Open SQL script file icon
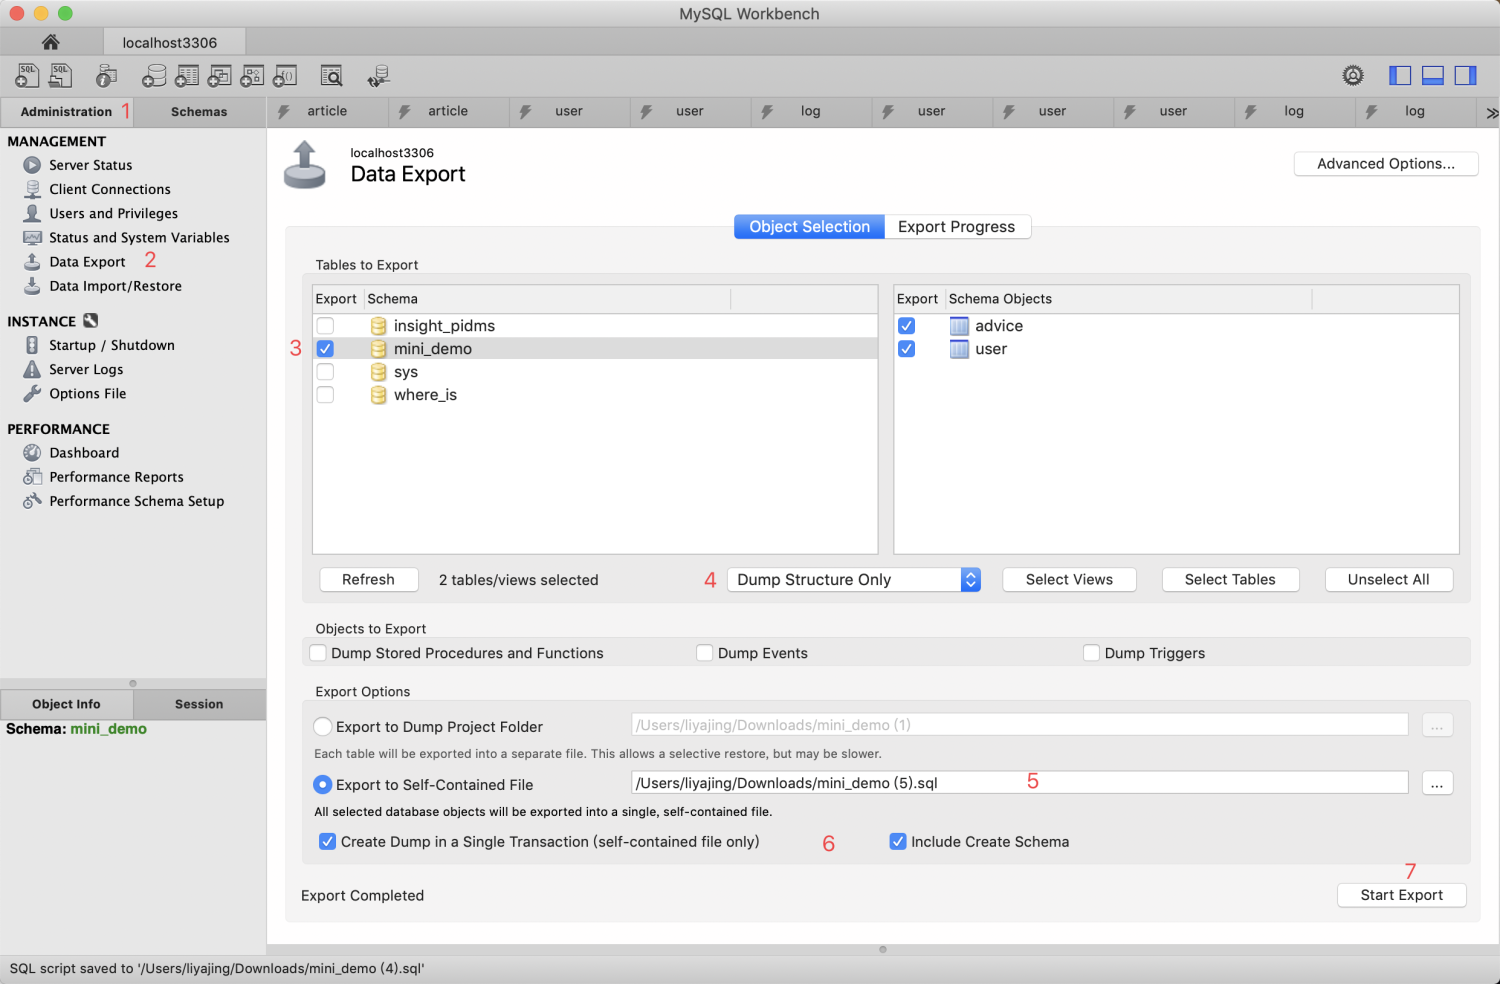 pyautogui.click(x=61, y=75)
